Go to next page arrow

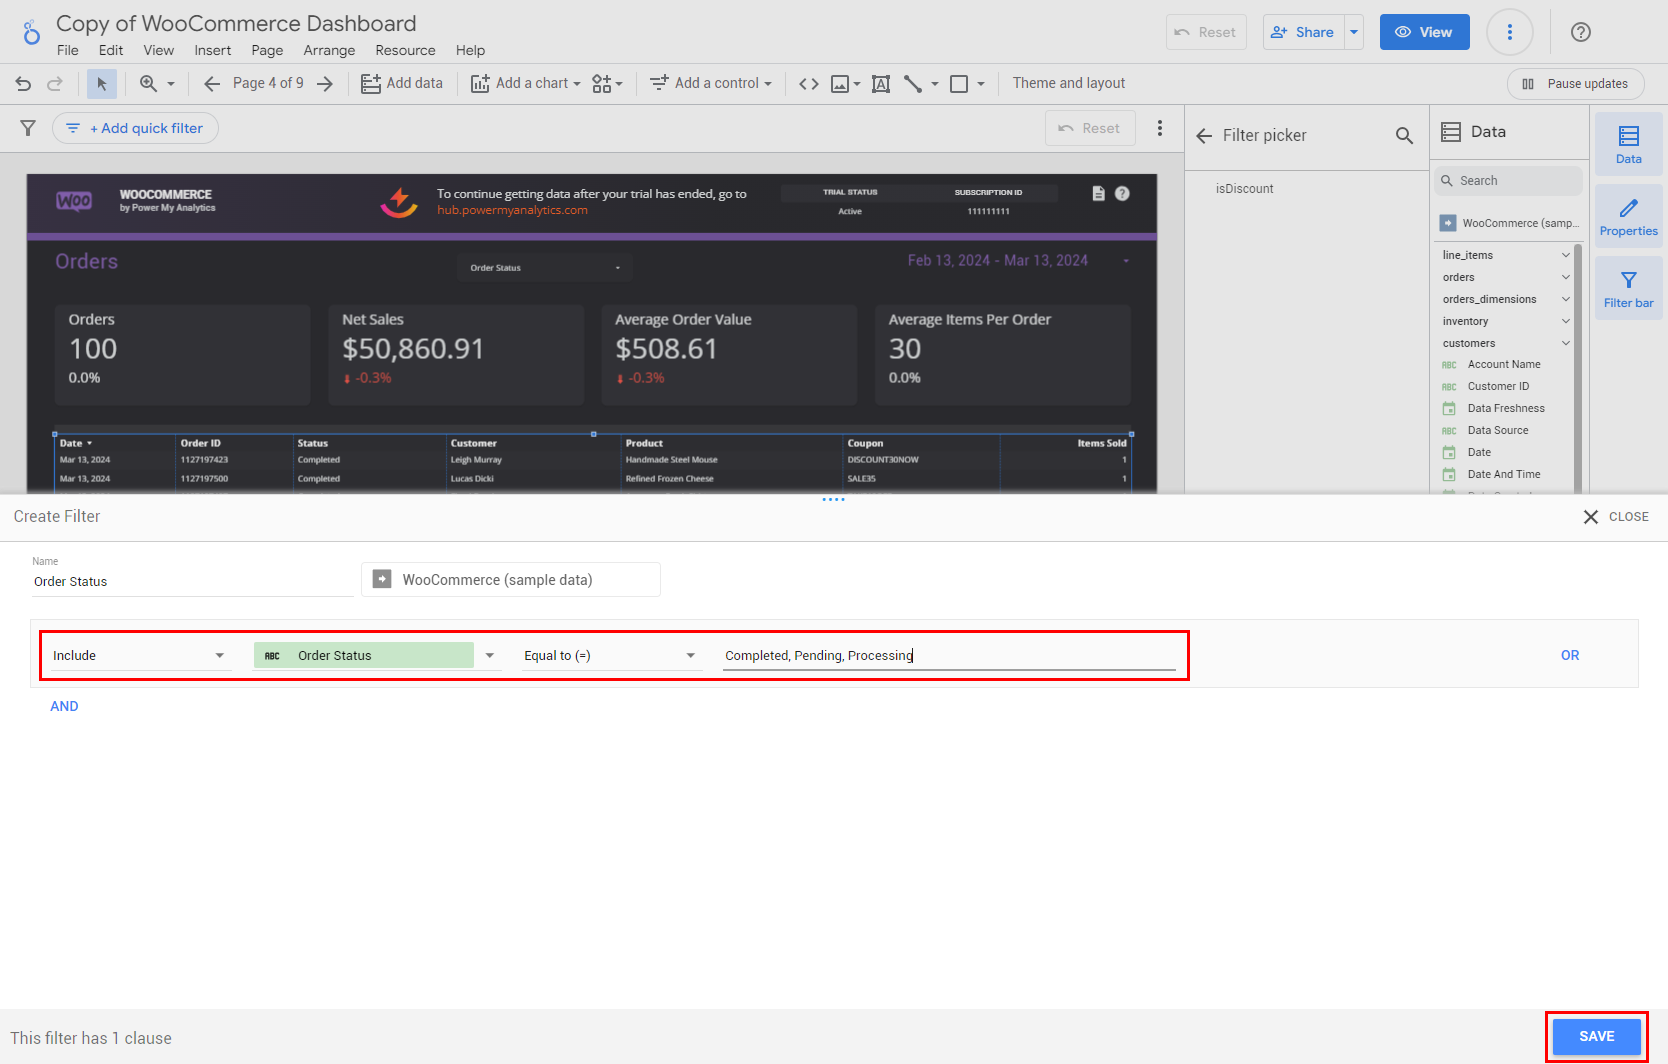tap(325, 84)
